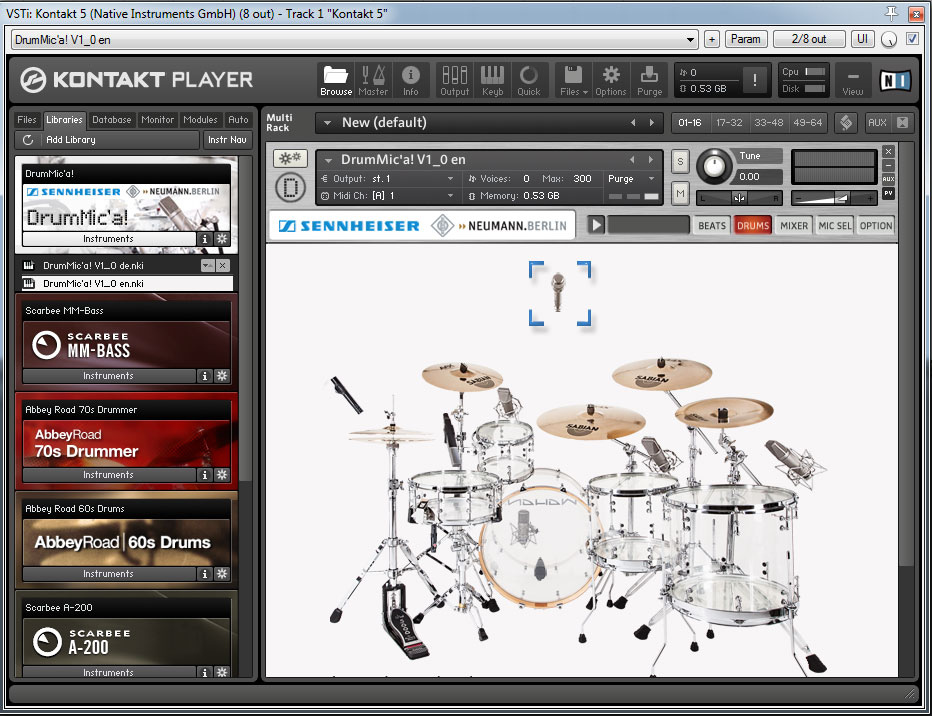Toggle the Browse folder icon

[x=336, y=80]
